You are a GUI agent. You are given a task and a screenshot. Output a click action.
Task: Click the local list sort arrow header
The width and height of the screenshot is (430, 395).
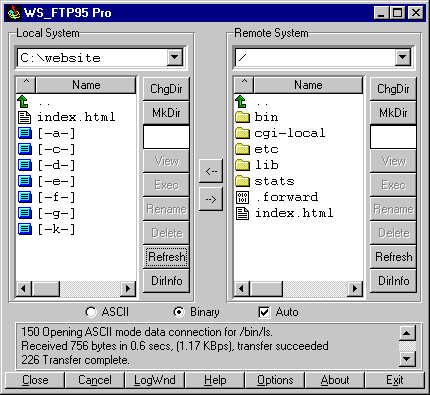click(x=26, y=85)
